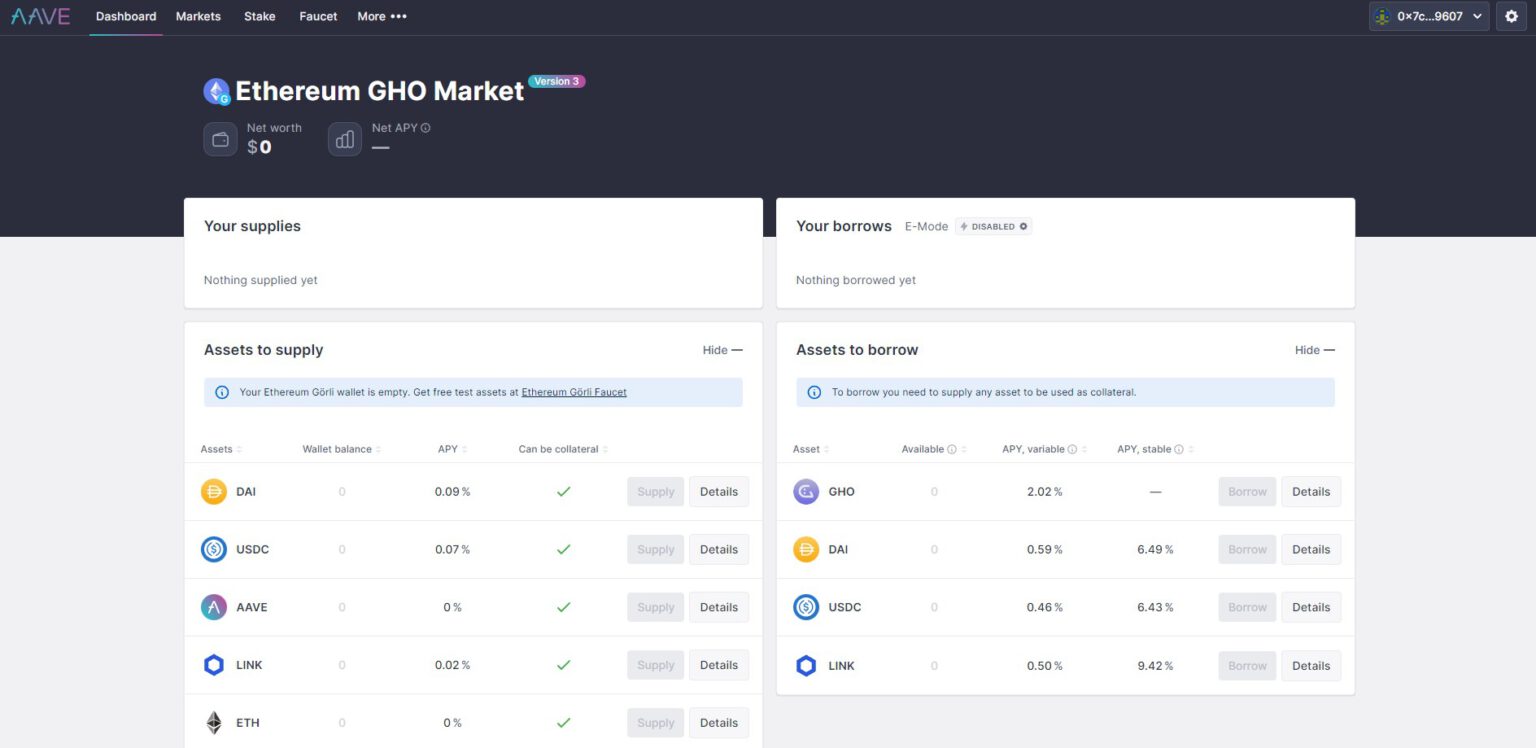Click the collateral checkmark for USDC

point(563,549)
